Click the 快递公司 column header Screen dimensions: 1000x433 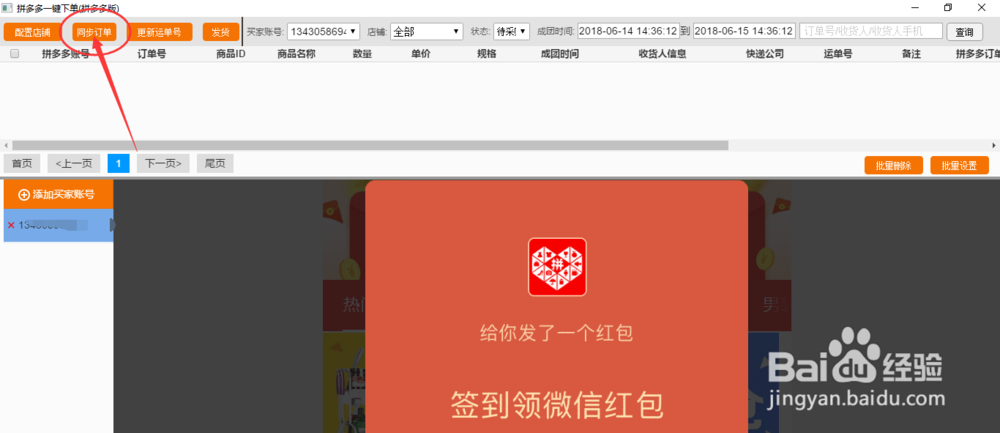(765, 54)
